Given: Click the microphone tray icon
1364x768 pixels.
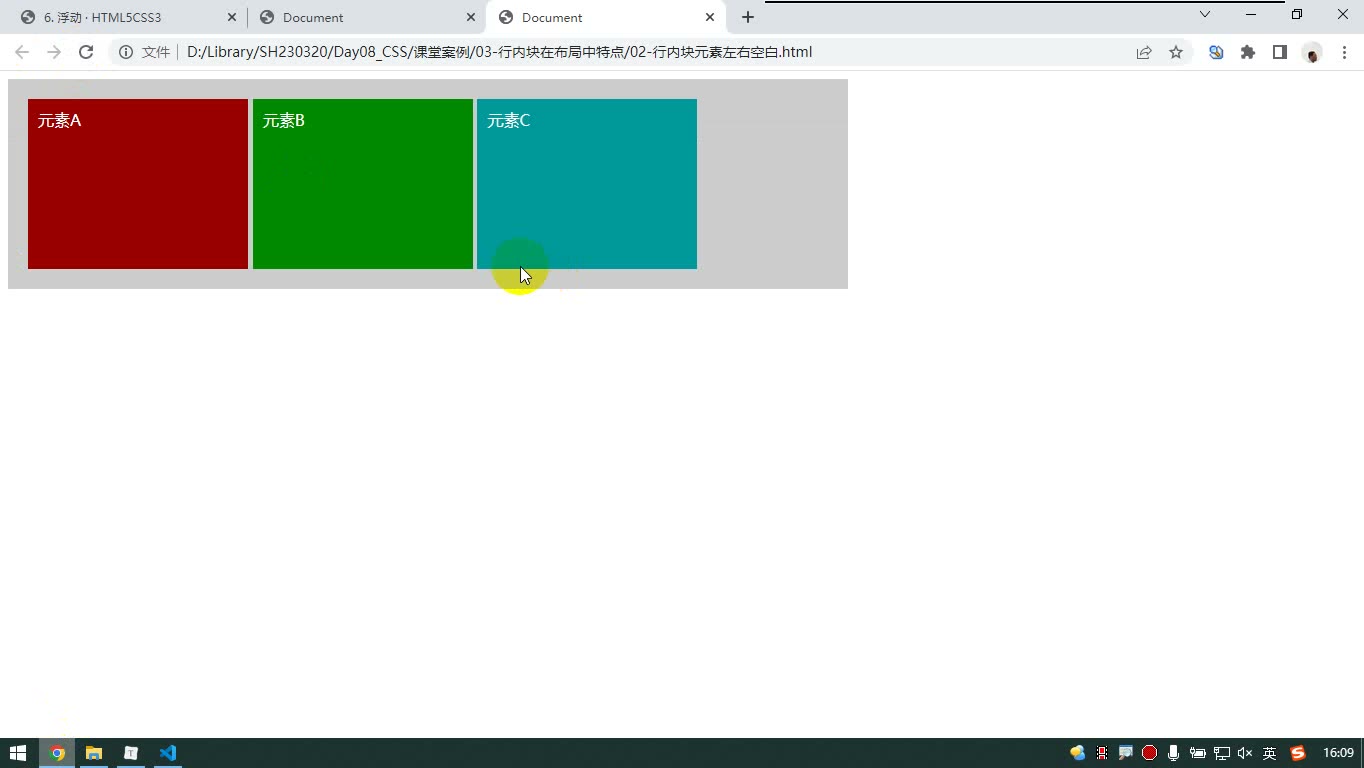Looking at the screenshot, I should pos(1173,753).
